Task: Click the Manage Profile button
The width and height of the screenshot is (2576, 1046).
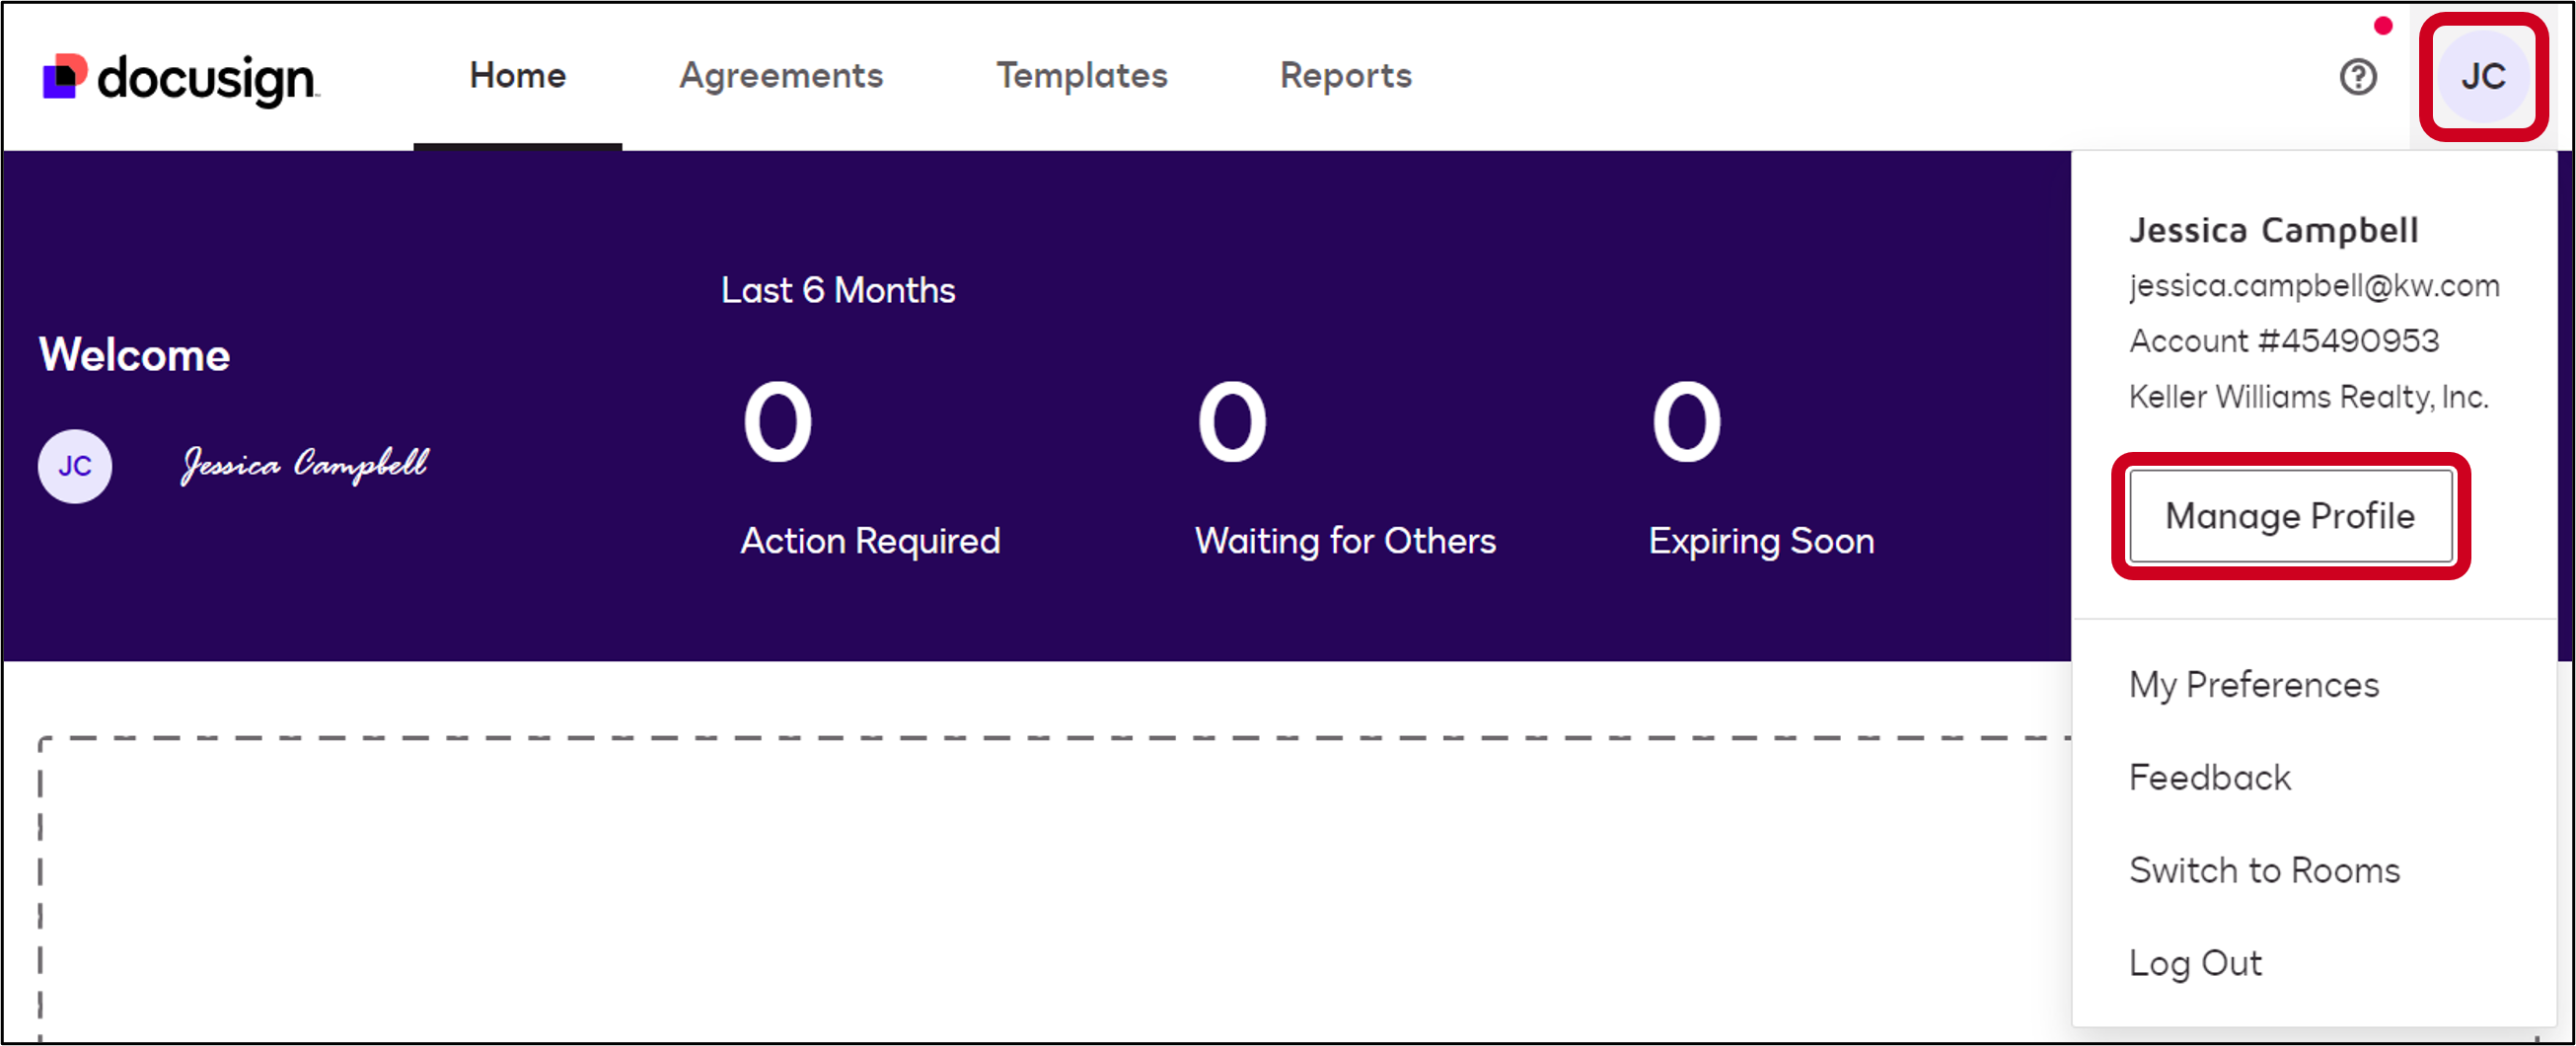Action: (x=2290, y=516)
